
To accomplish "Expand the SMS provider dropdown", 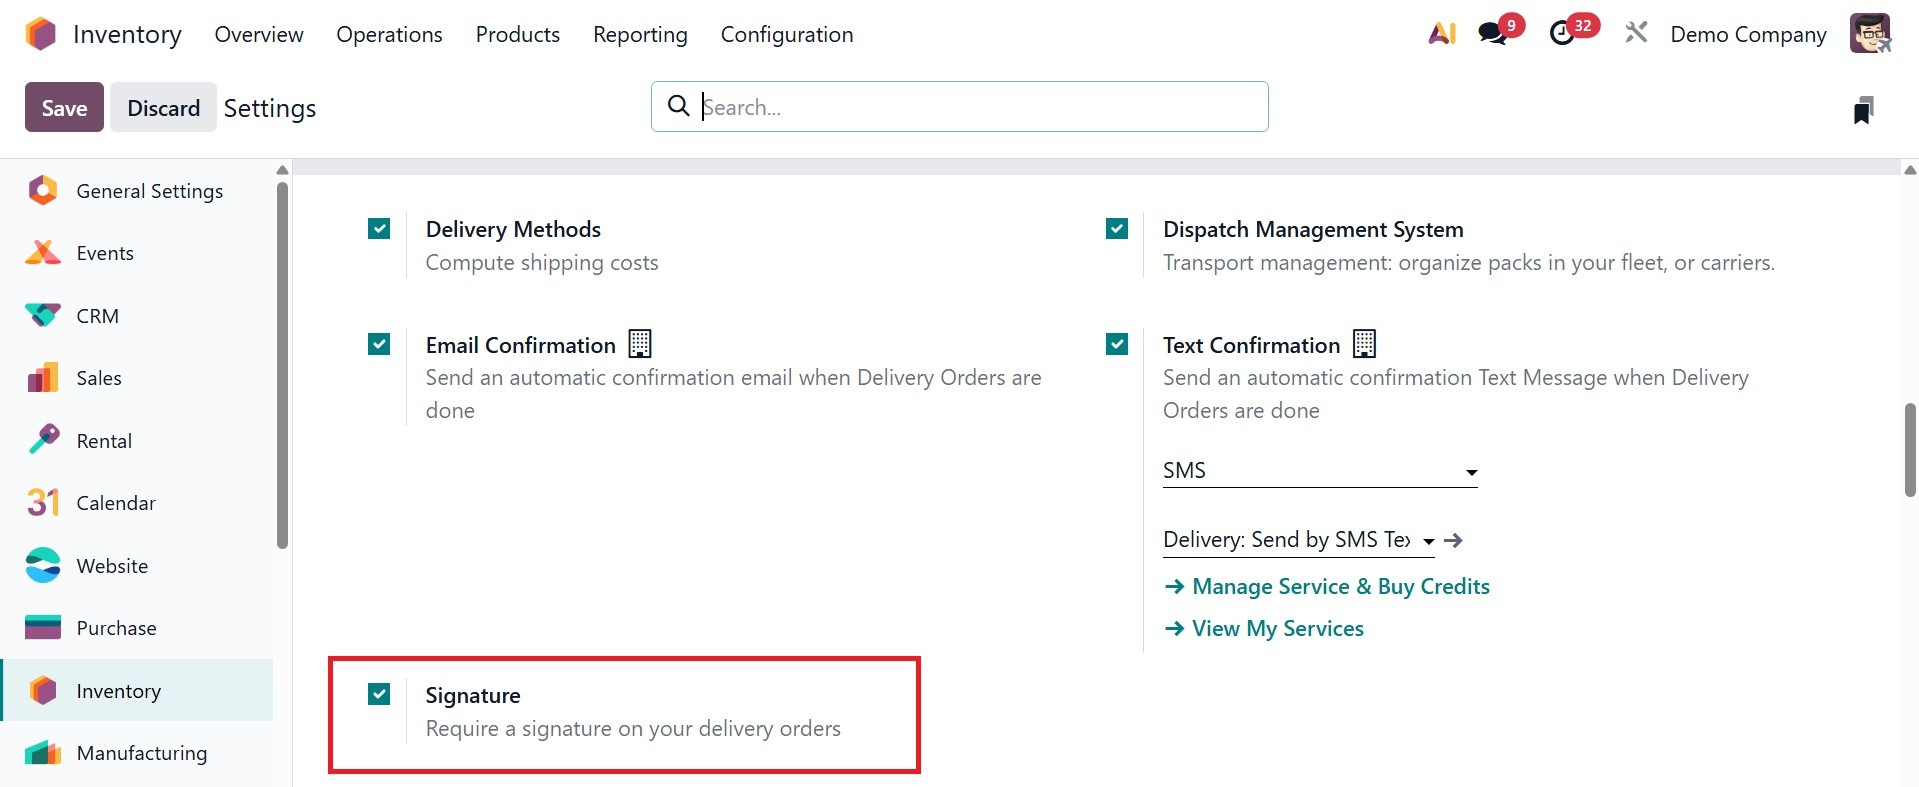I will 1319,471.
